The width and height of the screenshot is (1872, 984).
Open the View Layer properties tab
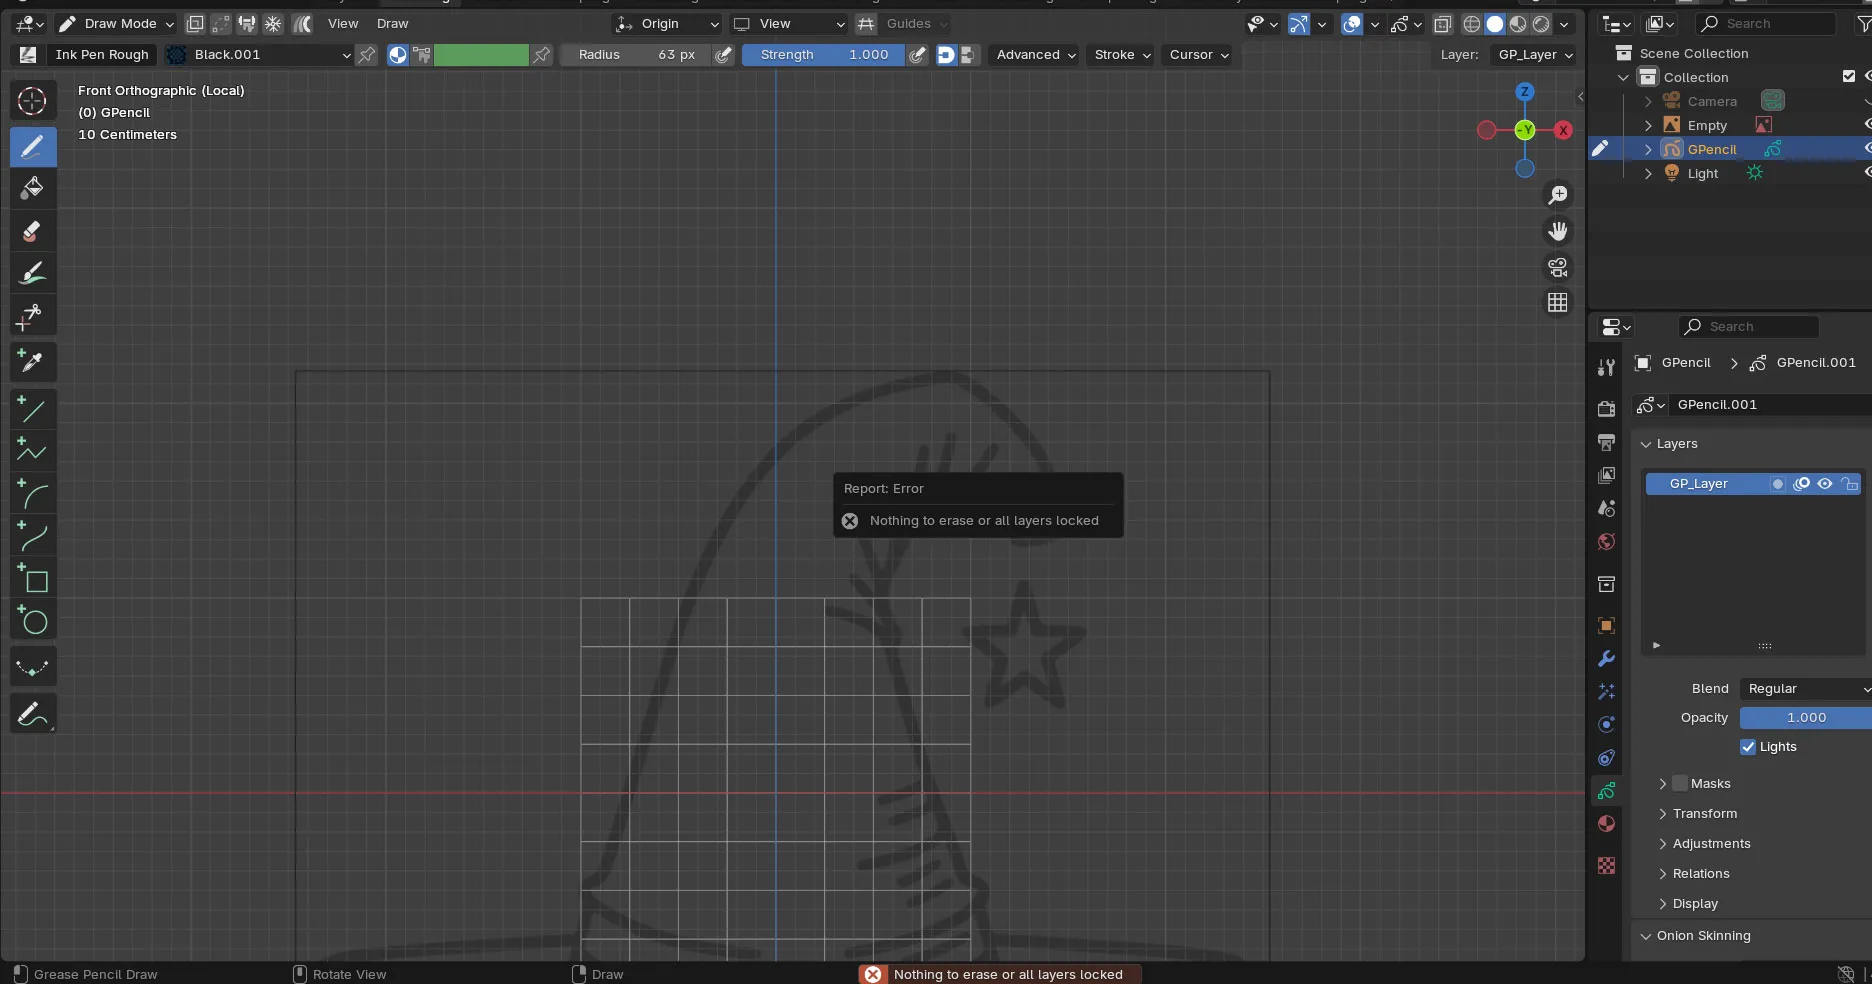click(x=1606, y=475)
